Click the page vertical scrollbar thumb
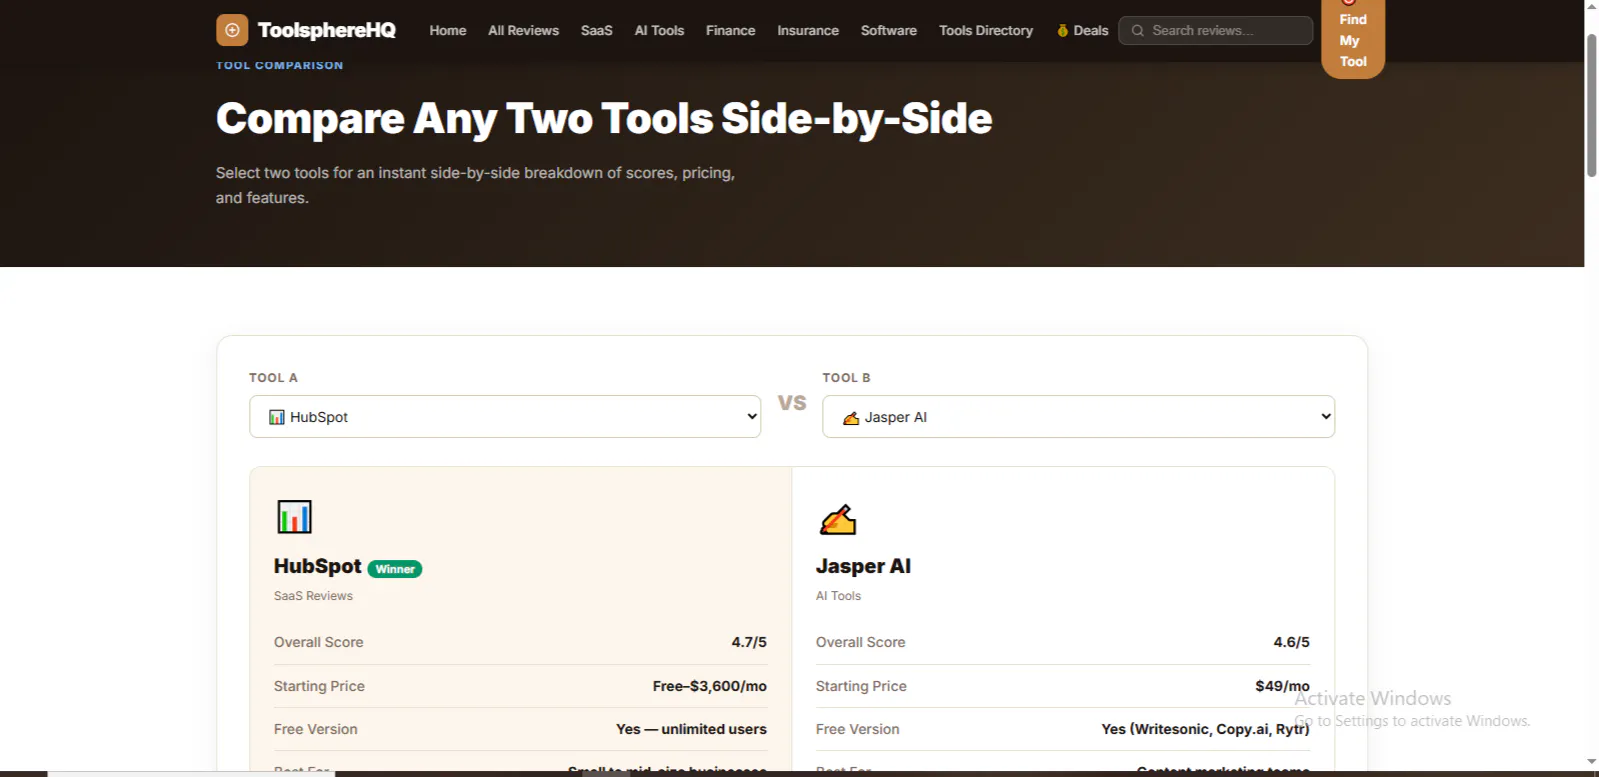1599x777 pixels. coord(1591,105)
